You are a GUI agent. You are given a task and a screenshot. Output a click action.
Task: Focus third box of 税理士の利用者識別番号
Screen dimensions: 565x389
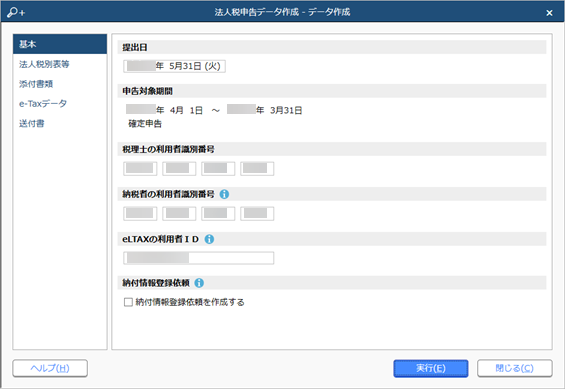point(218,169)
